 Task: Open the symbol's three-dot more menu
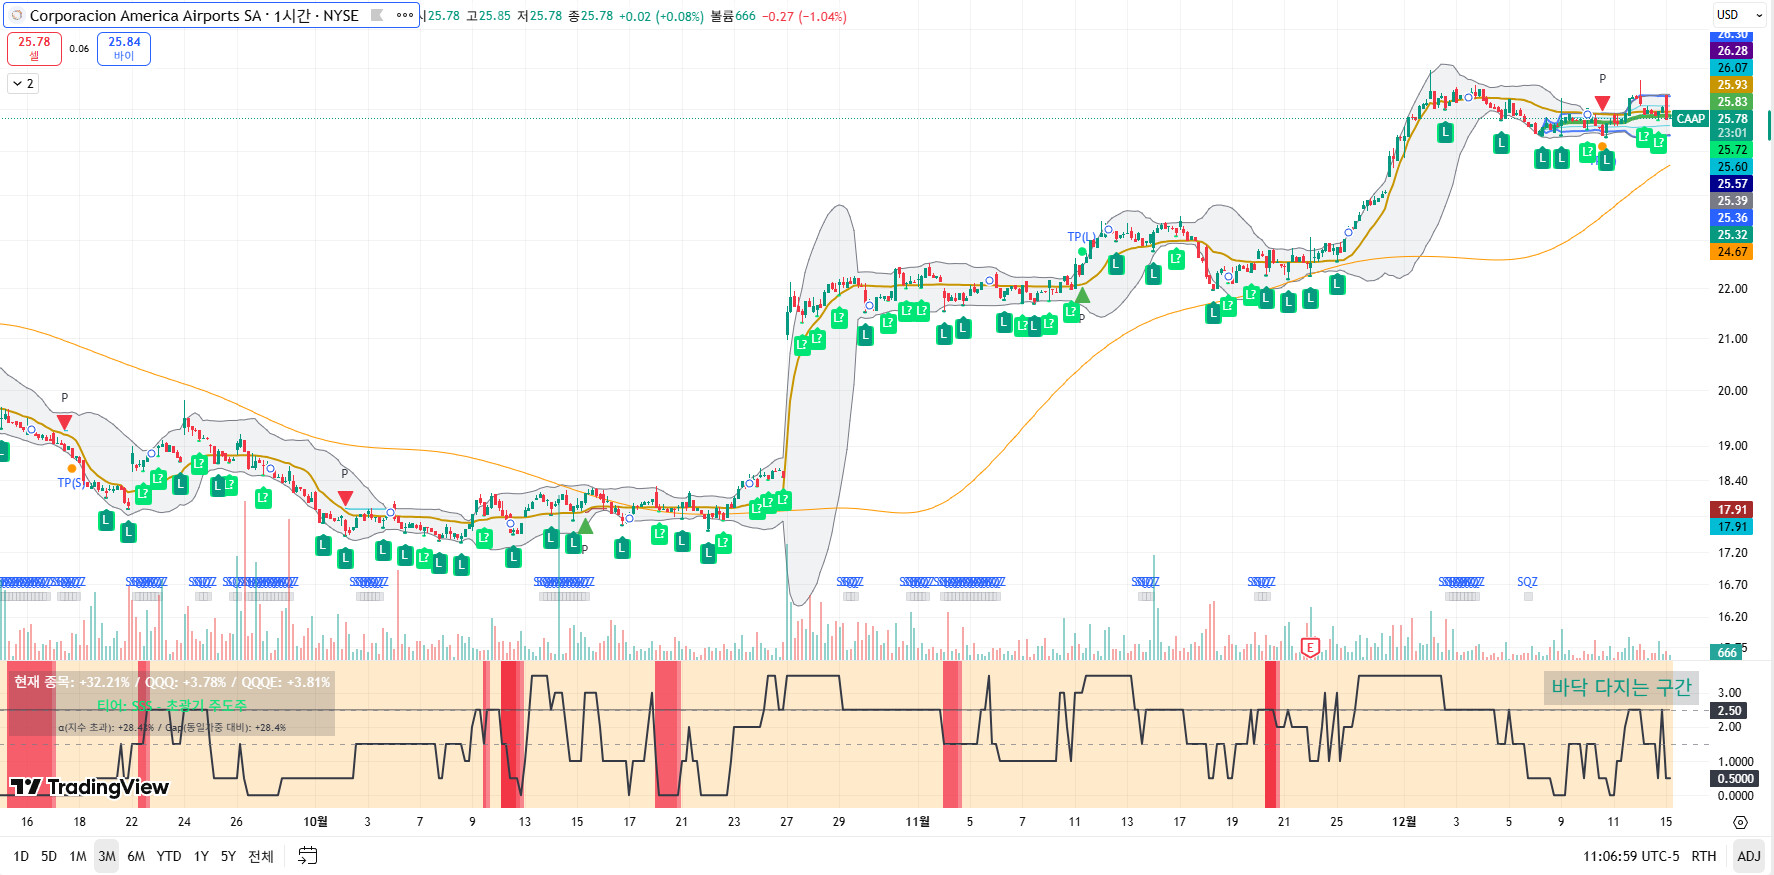pyautogui.click(x=404, y=15)
